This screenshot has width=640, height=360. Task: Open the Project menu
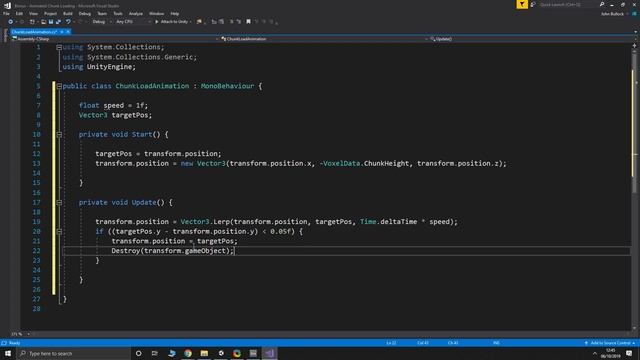coord(50,13)
